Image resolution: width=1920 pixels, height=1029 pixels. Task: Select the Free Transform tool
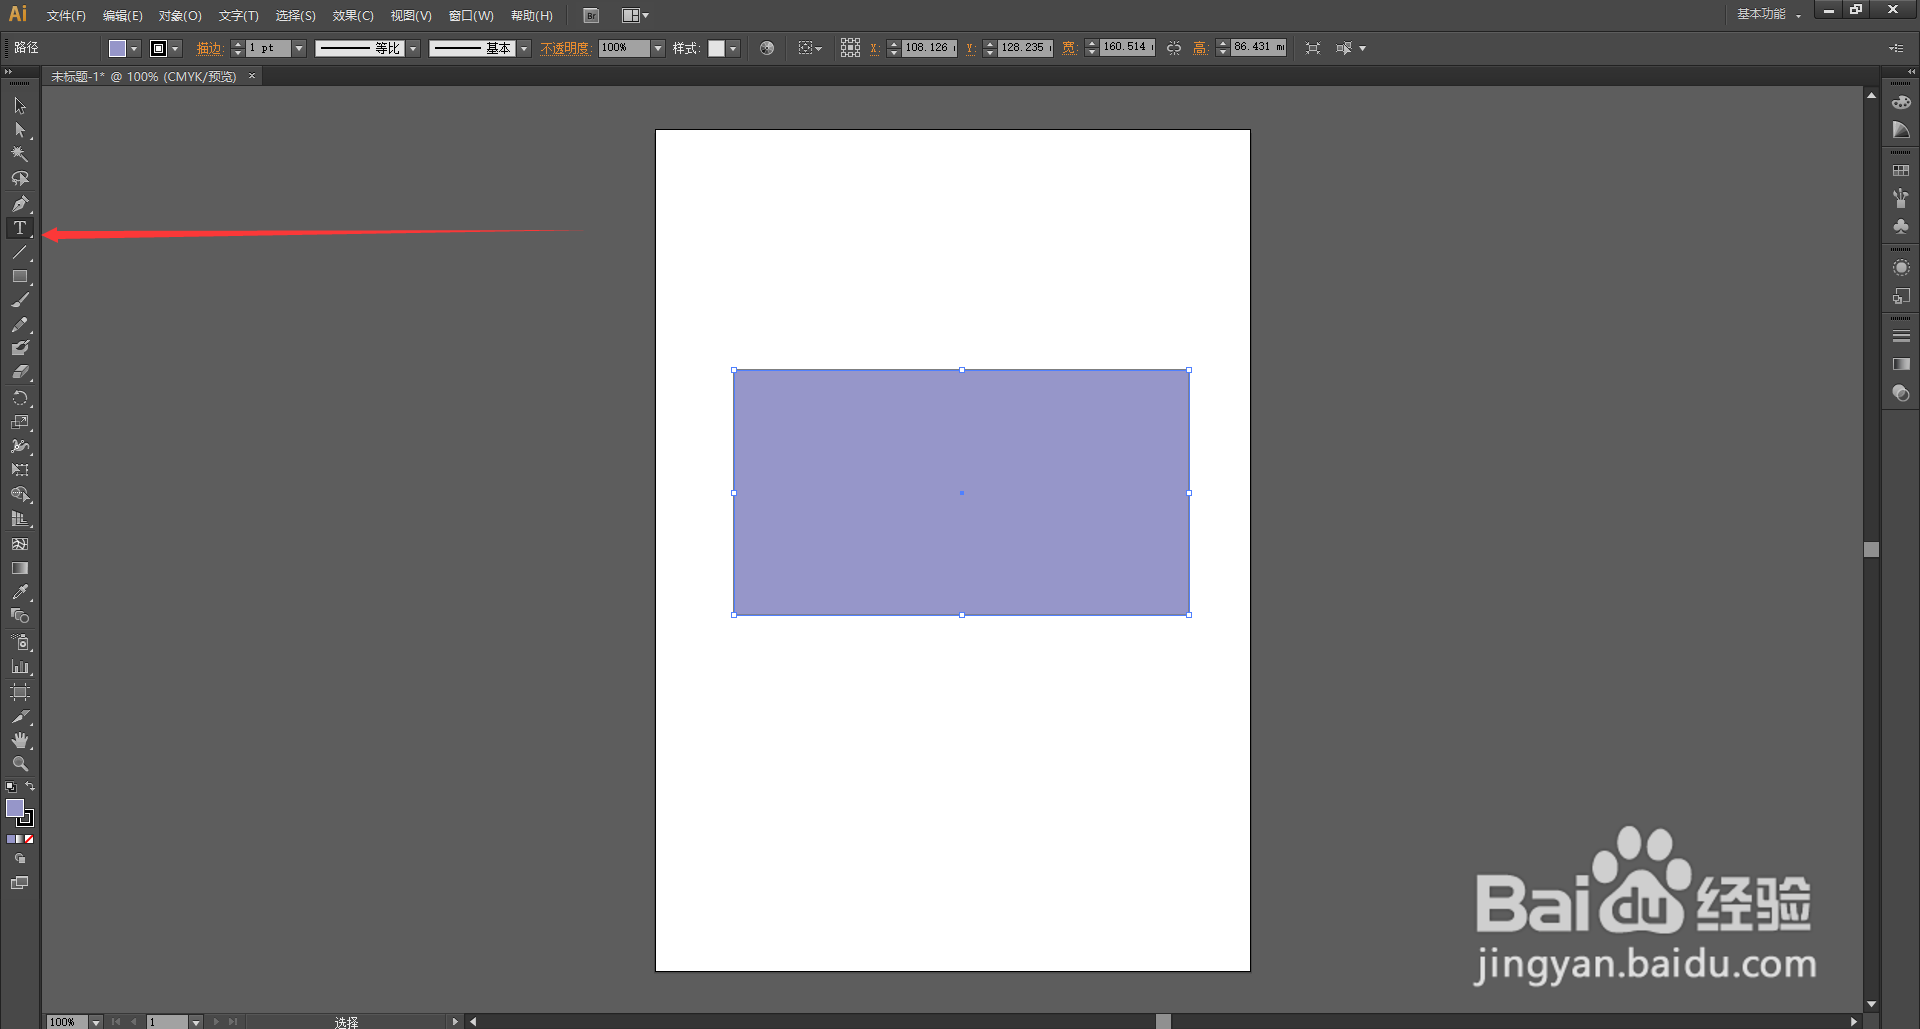click(20, 470)
